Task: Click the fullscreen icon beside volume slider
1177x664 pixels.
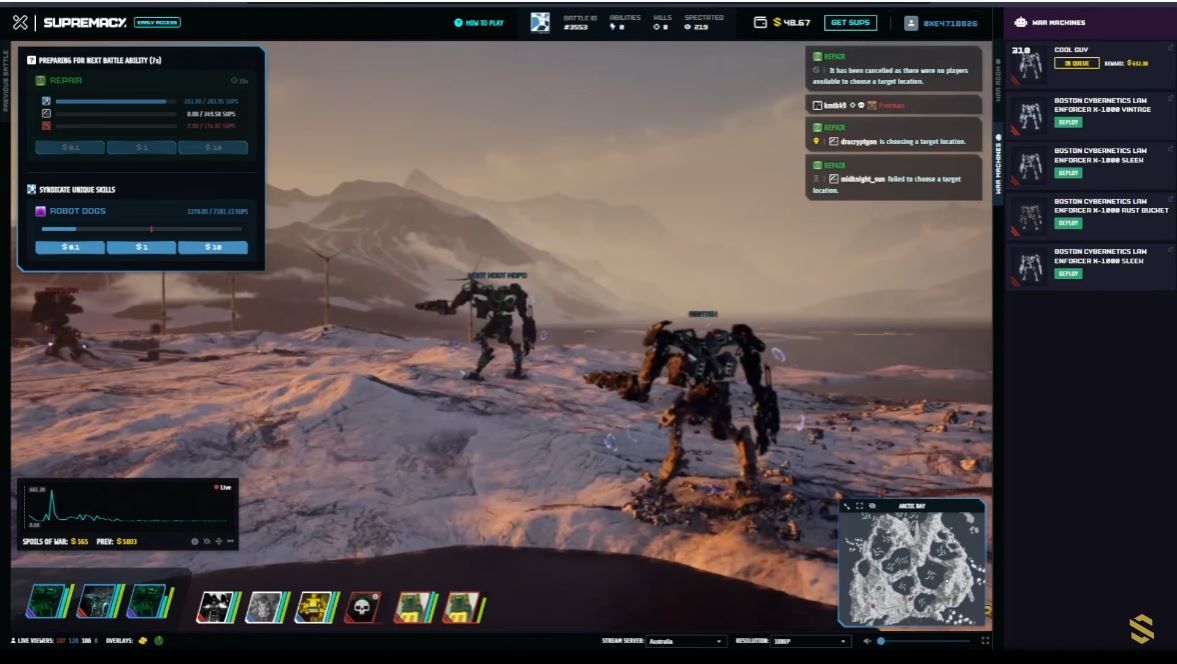Action: pyautogui.click(x=985, y=641)
